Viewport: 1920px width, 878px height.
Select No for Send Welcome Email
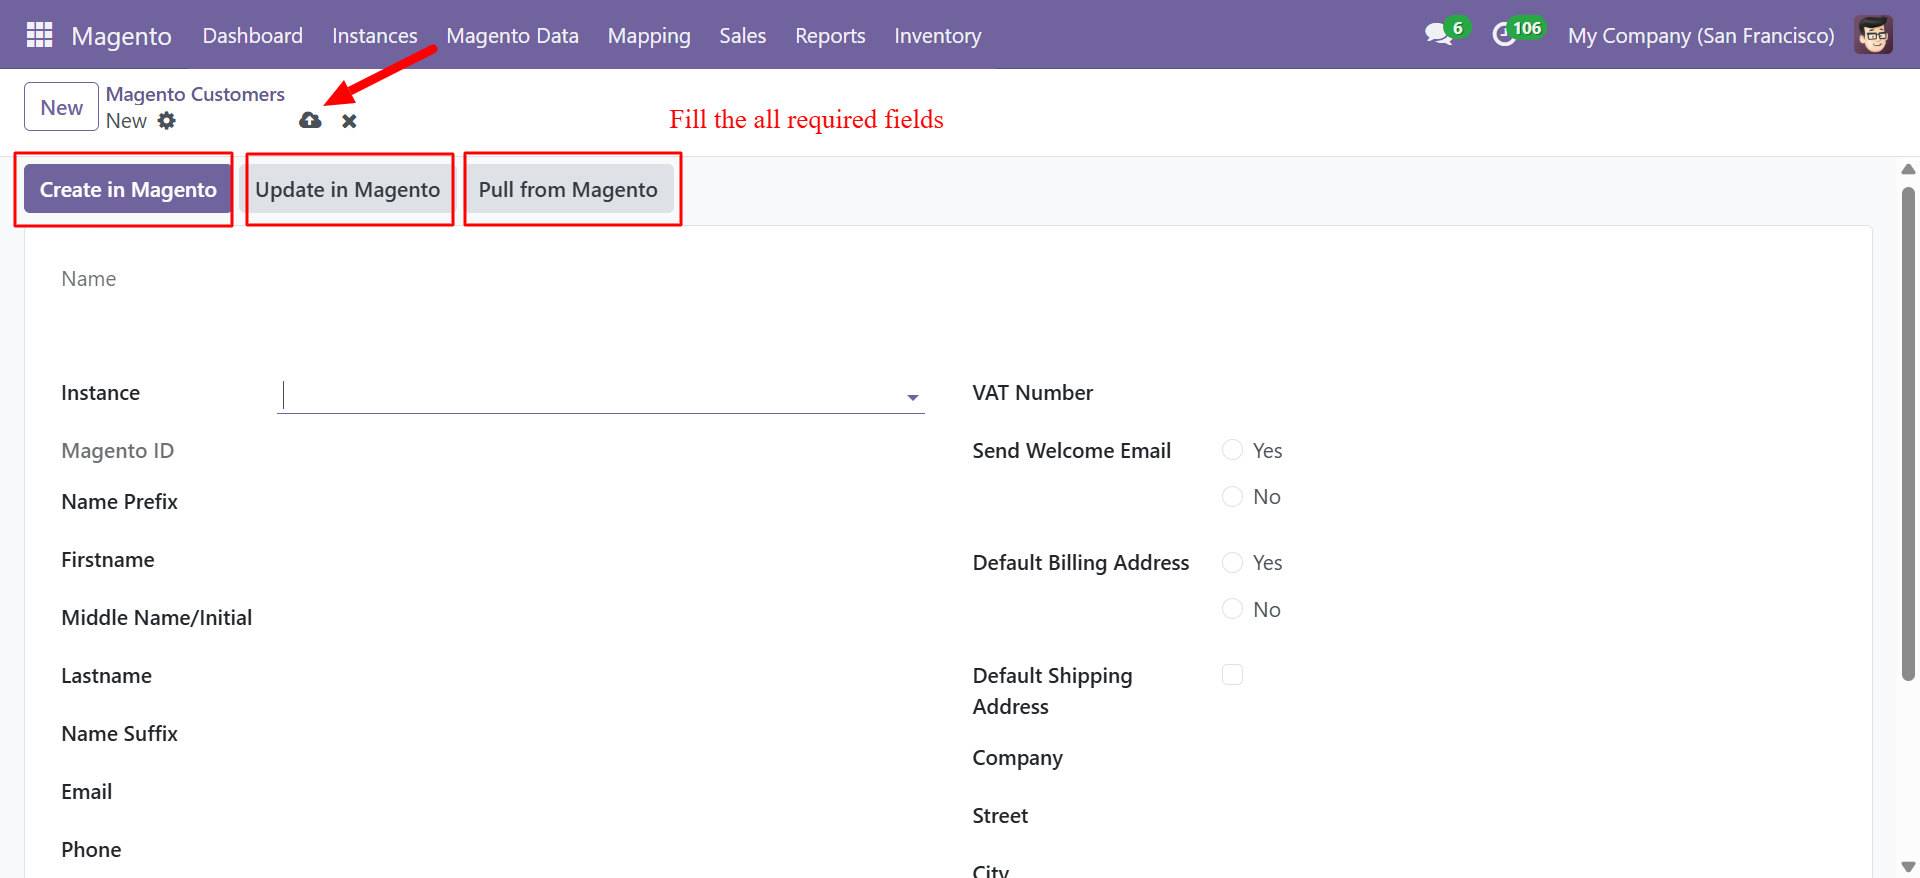1232,497
